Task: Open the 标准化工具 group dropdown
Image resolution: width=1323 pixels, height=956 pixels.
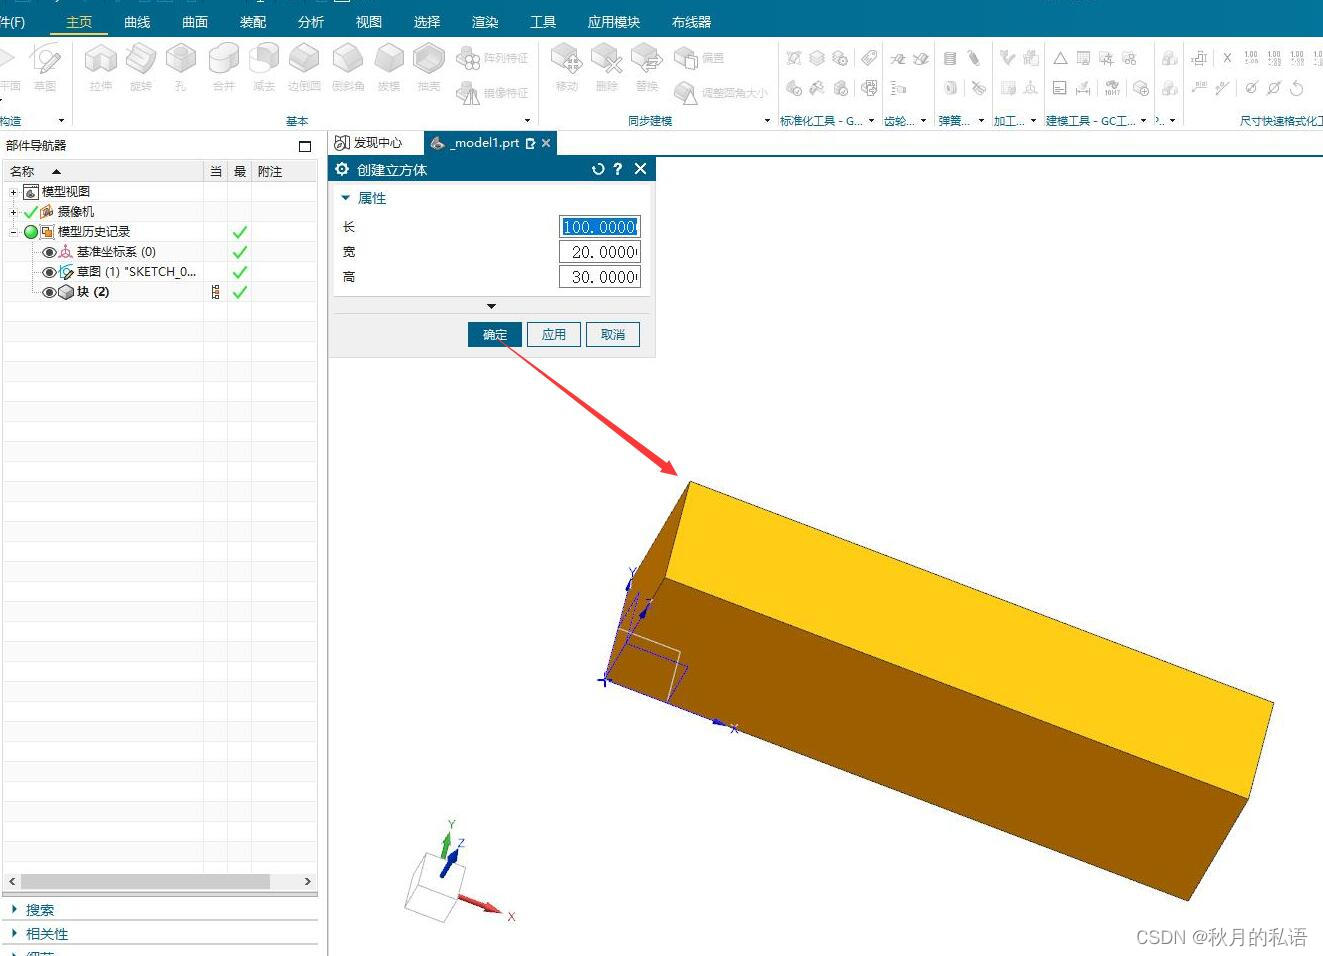Action: point(871,121)
